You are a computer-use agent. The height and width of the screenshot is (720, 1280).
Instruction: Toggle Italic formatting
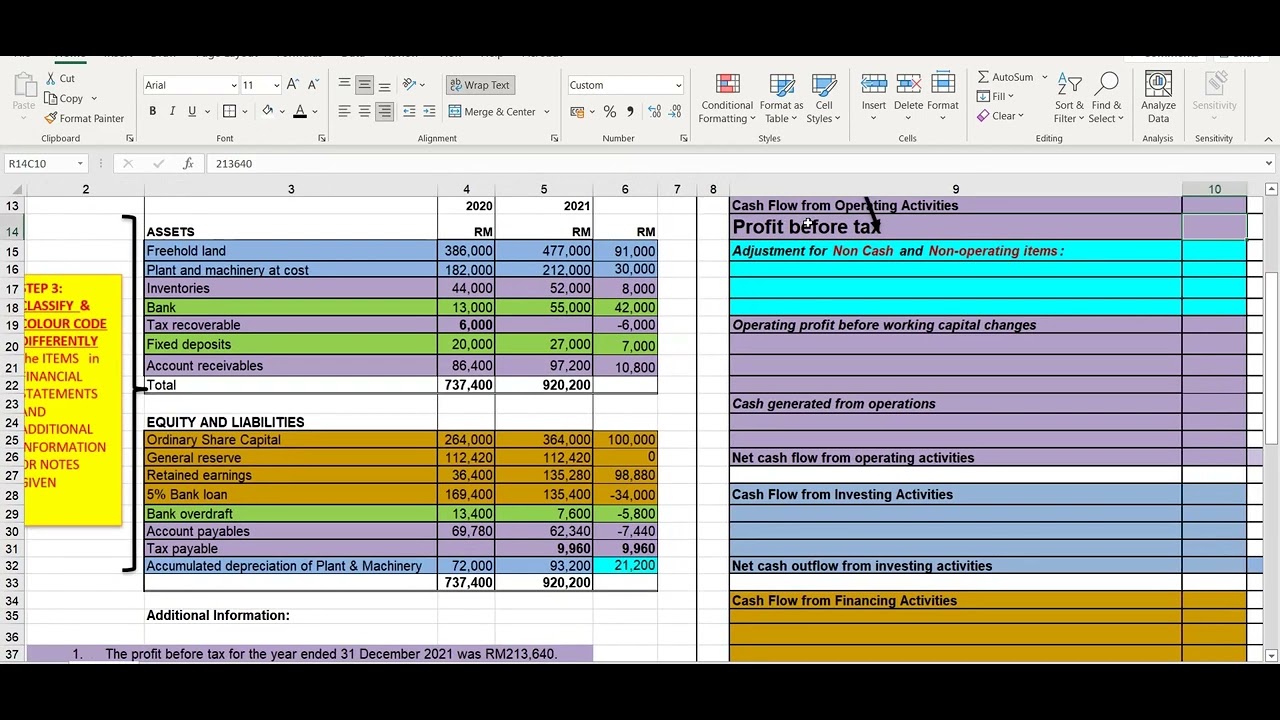172,112
